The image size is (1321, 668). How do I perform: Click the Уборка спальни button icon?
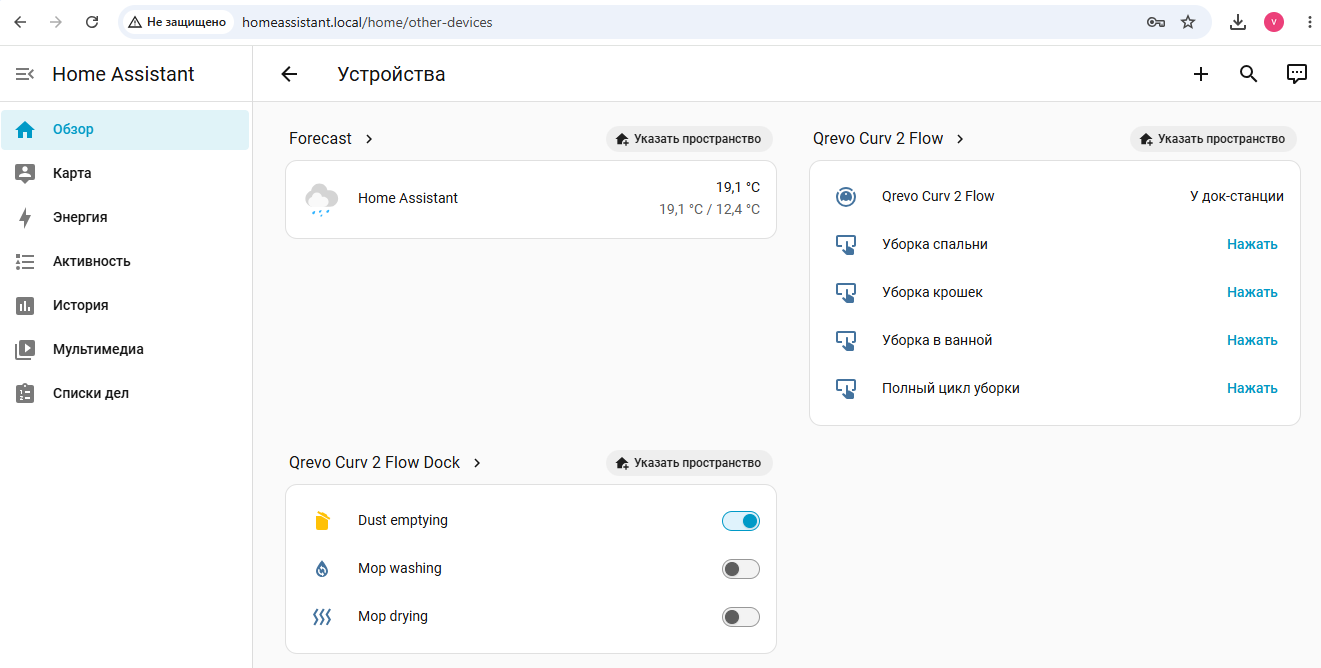845,245
